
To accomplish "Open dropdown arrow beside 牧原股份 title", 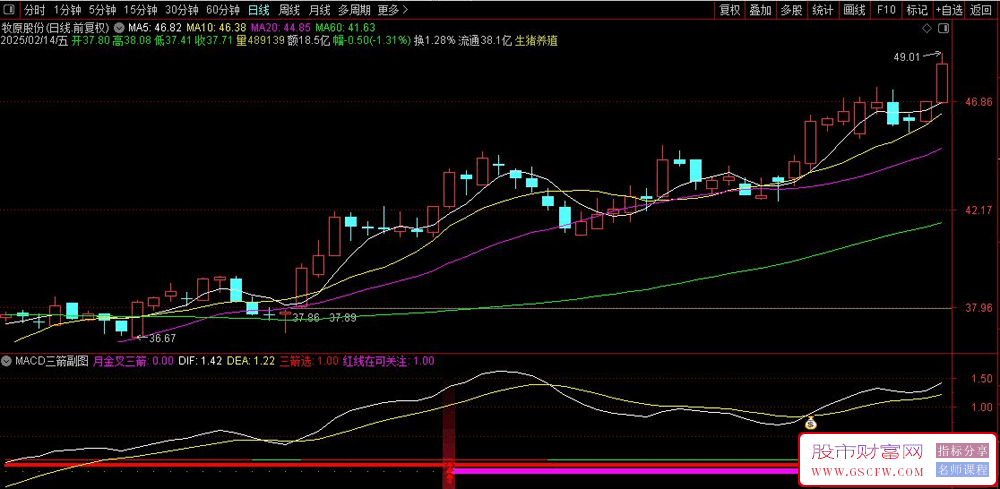I will [x=120, y=27].
